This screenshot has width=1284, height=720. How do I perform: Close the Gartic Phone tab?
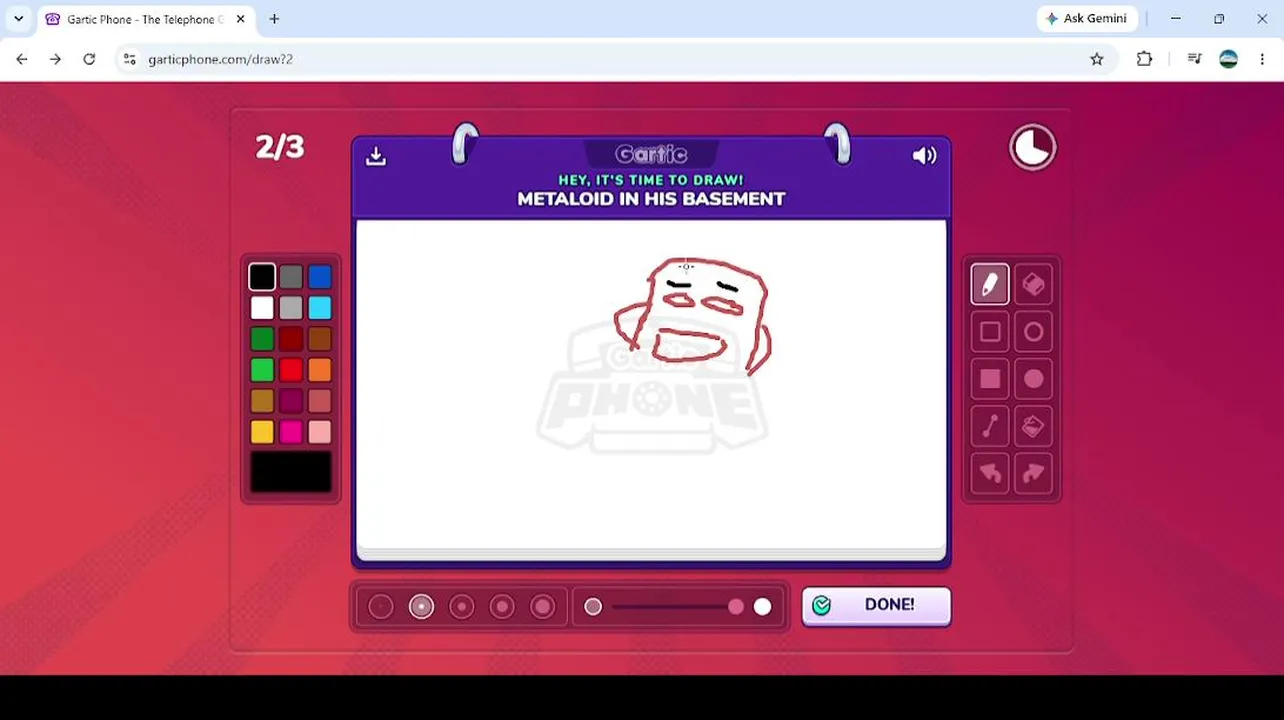pyautogui.click(x=240, y=19)
